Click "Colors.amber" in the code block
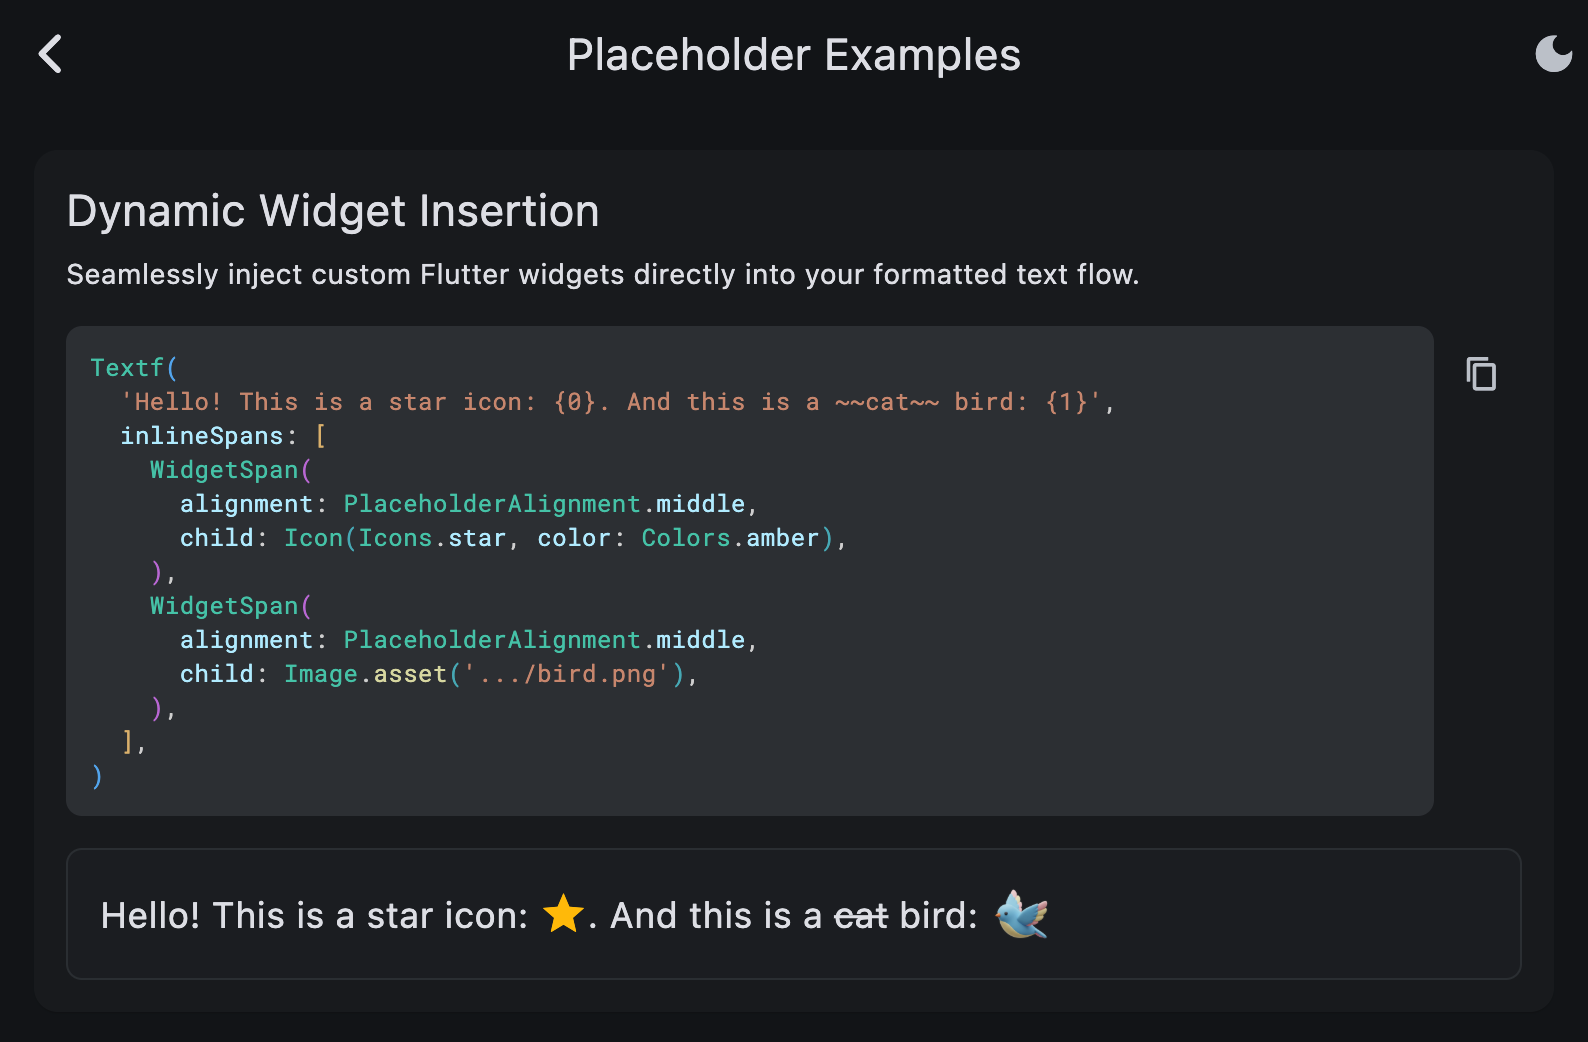 pyautogui.click(x=730, y=538)
